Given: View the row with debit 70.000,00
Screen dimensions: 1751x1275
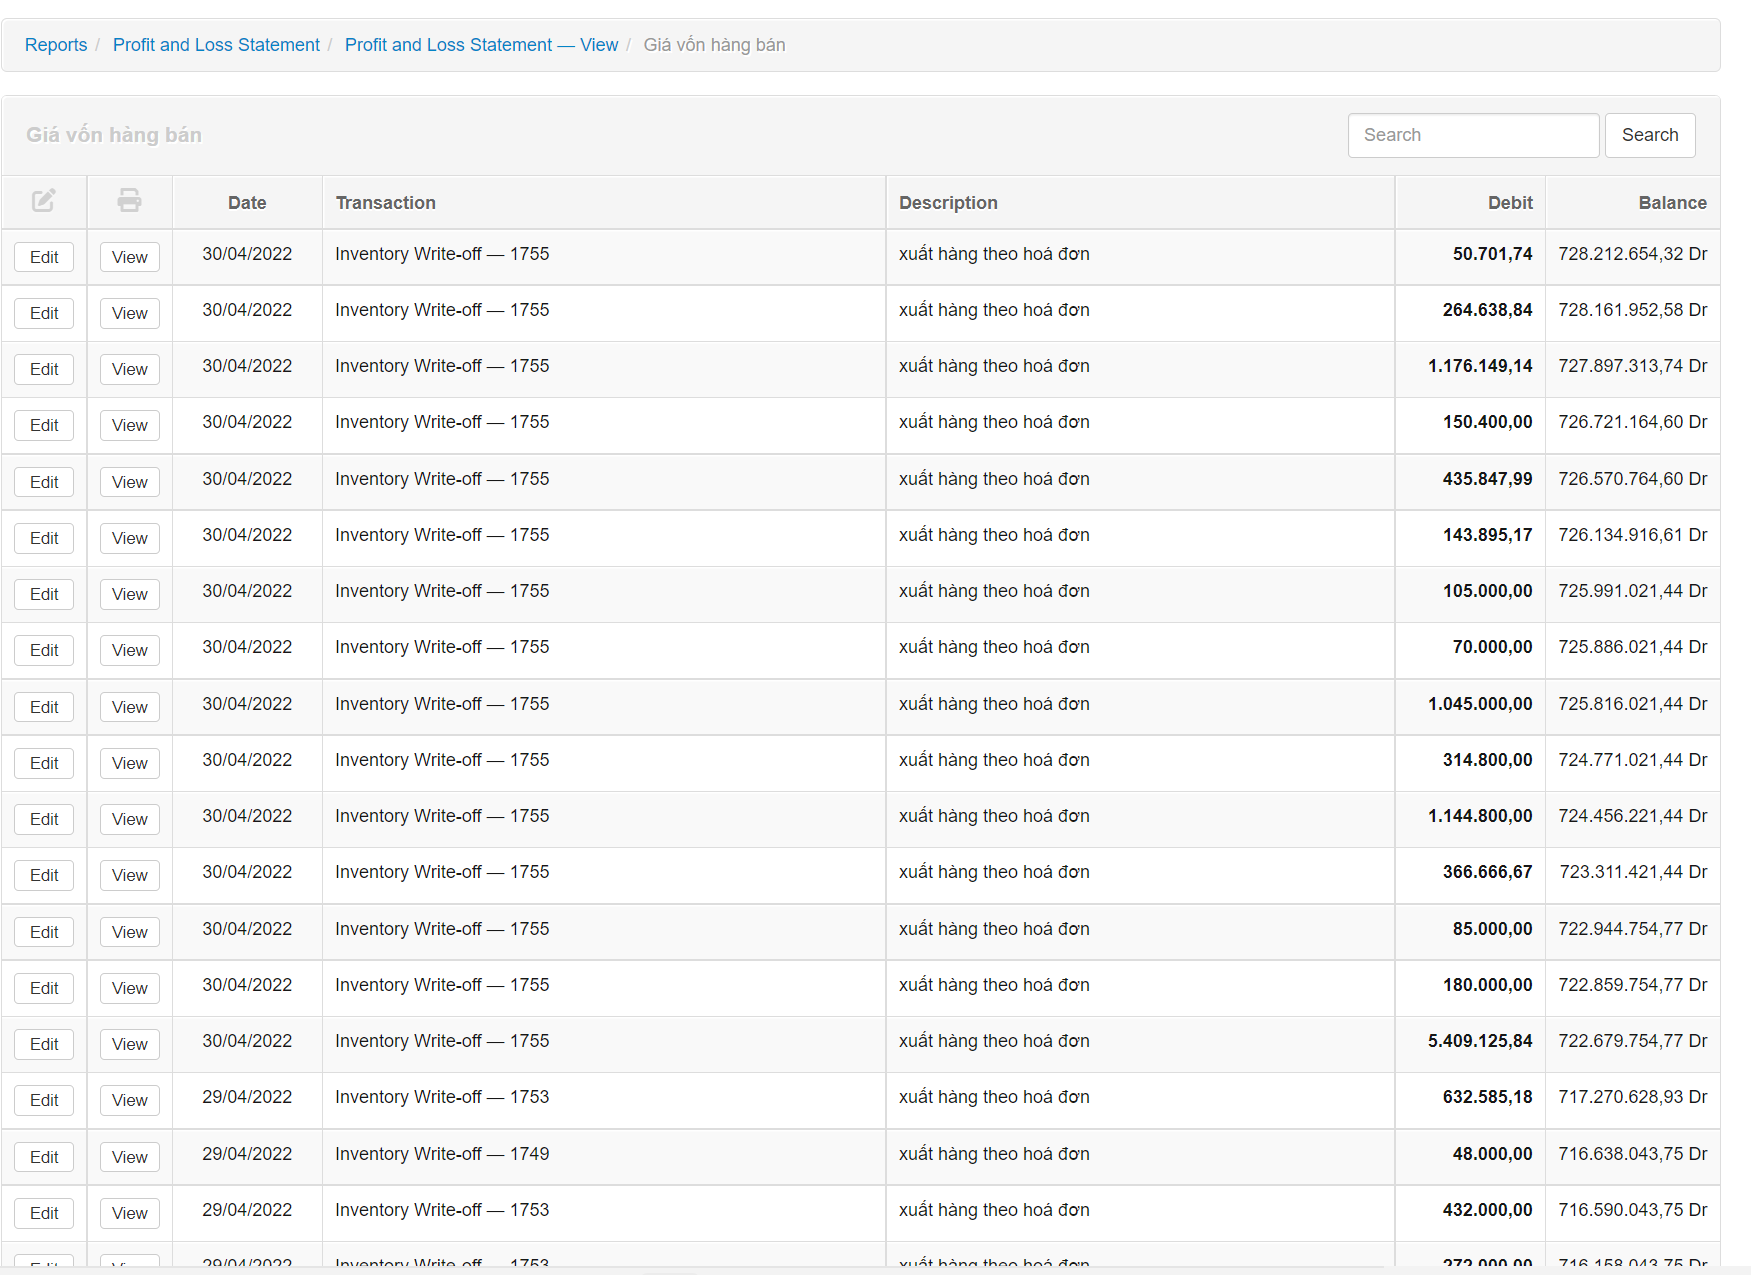Looking at the screenshot, I should (130, 650).
